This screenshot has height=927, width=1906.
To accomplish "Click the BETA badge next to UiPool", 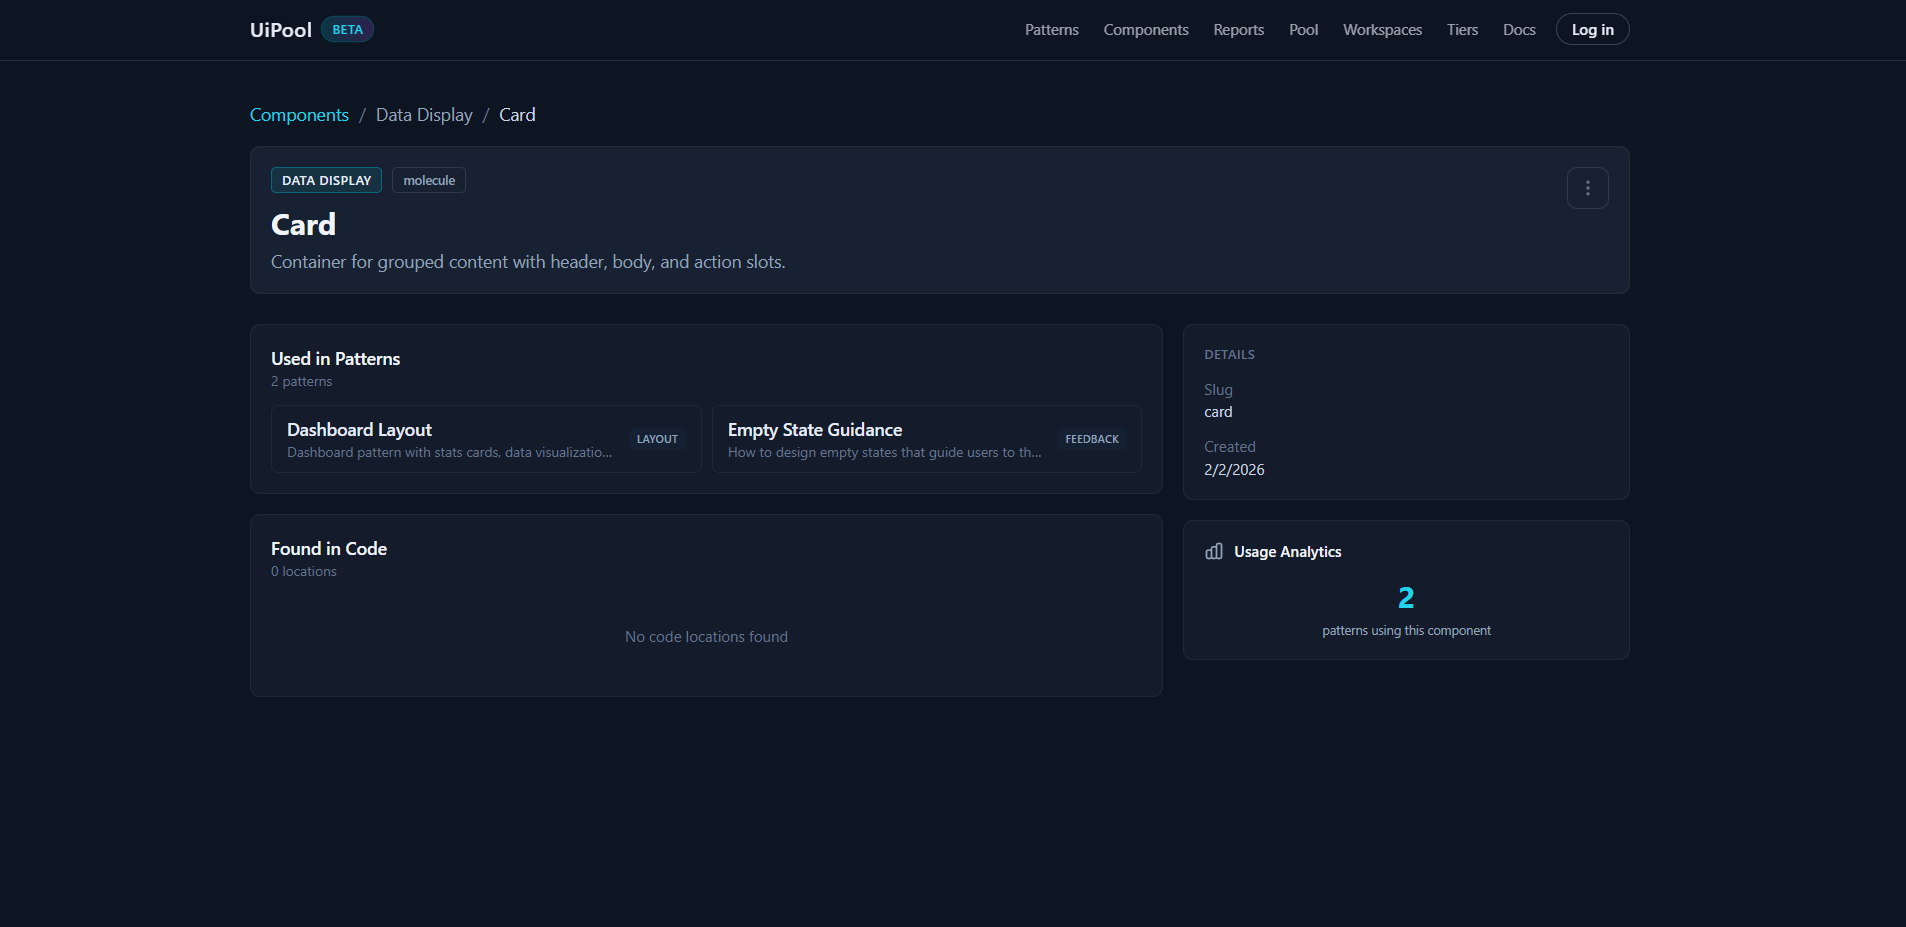I will pyautogui.click(x=347, y=30).
